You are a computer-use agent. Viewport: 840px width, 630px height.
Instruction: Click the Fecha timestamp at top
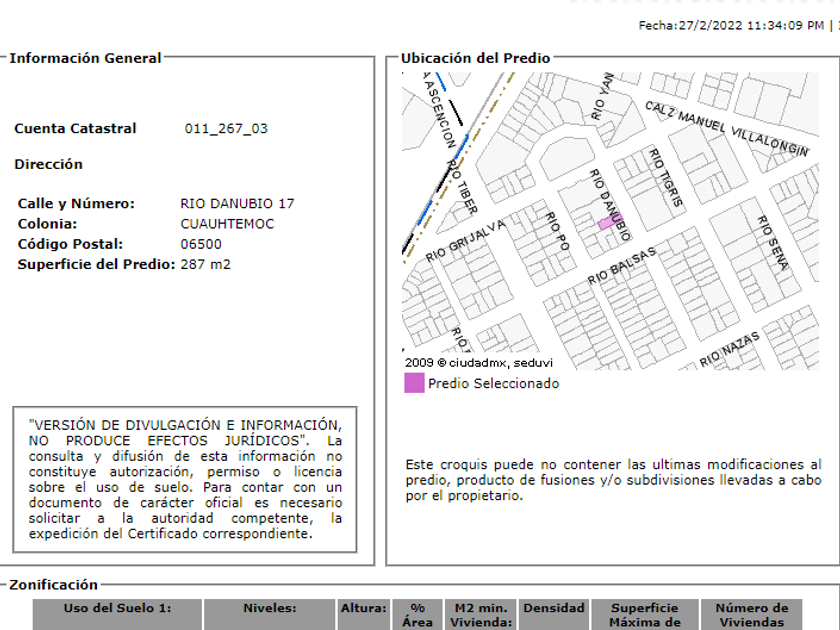(731, 25)
